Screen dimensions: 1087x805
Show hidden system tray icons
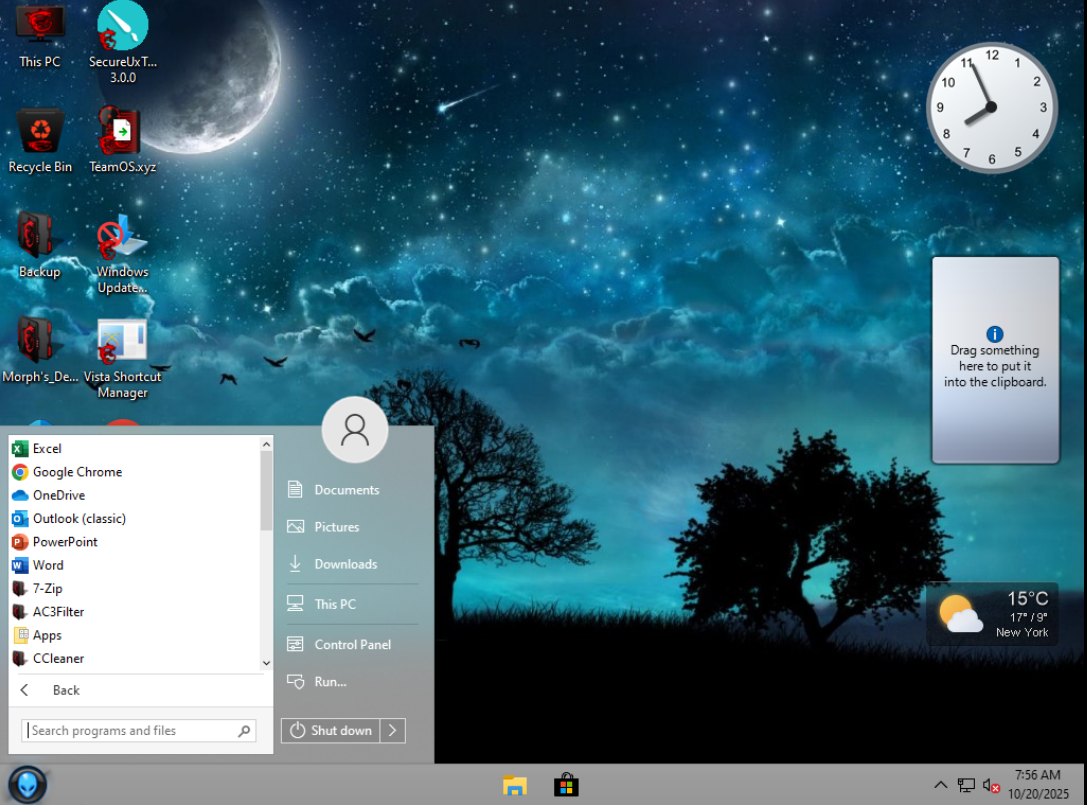pyautogui.click(x=941, y=785)
